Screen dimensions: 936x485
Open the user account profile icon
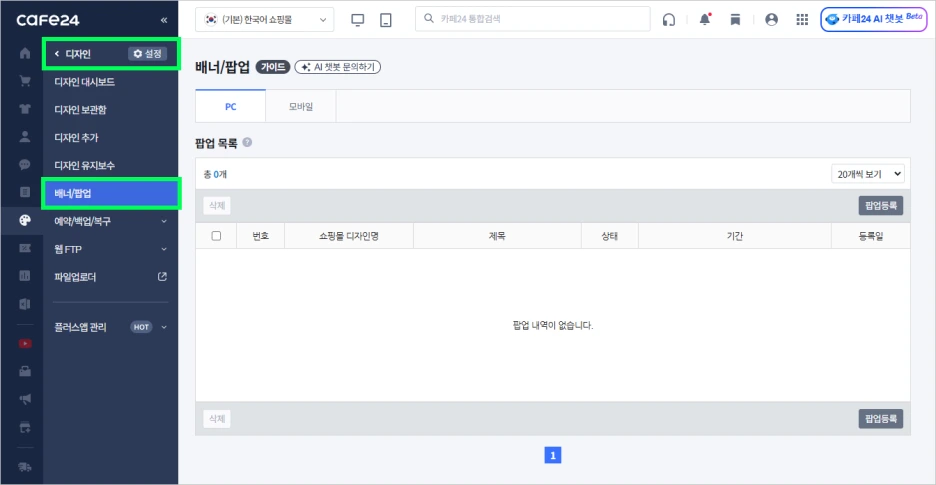(x=771, y=20)
